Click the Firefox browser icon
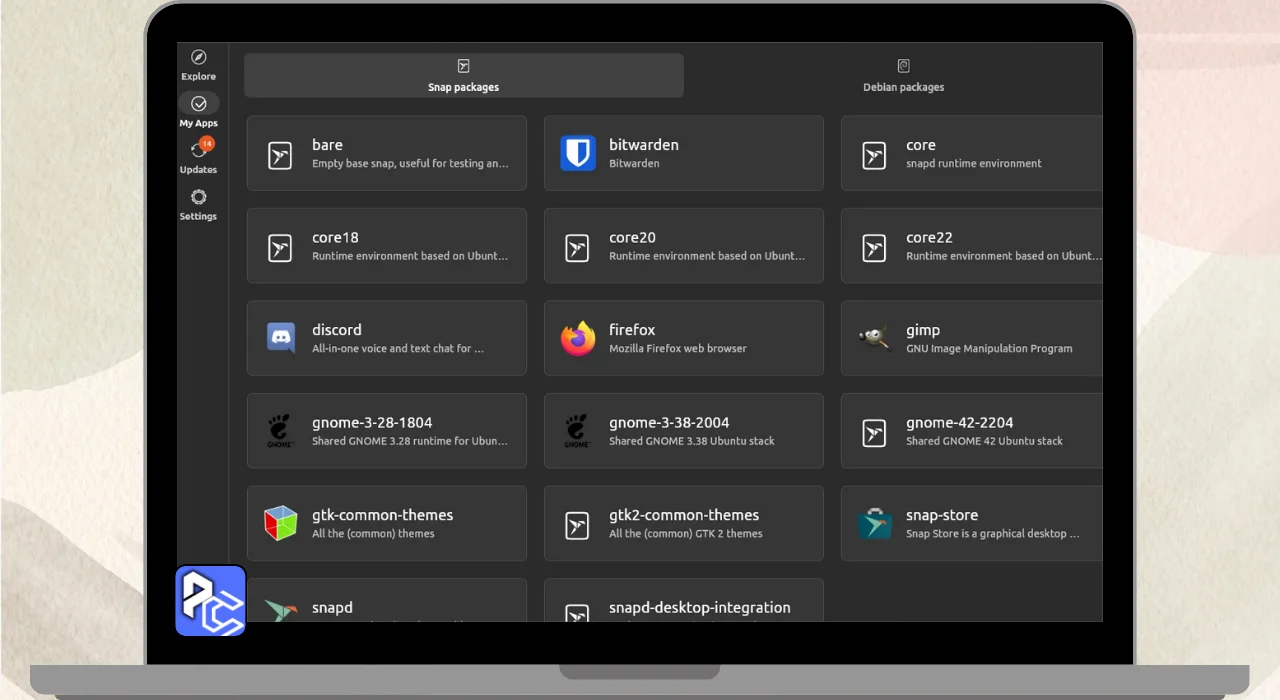This screenshot has height=700, width=1280. click(x=578, y=338)
